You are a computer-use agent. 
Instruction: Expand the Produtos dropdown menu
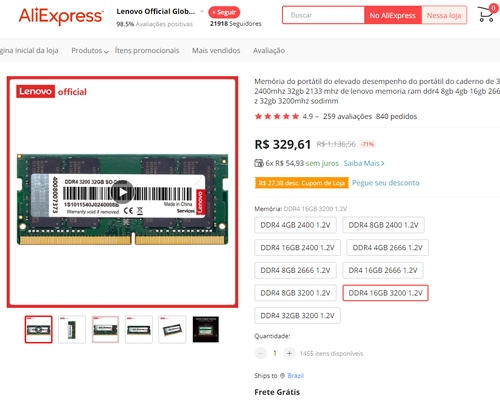[x=90, y=51]
